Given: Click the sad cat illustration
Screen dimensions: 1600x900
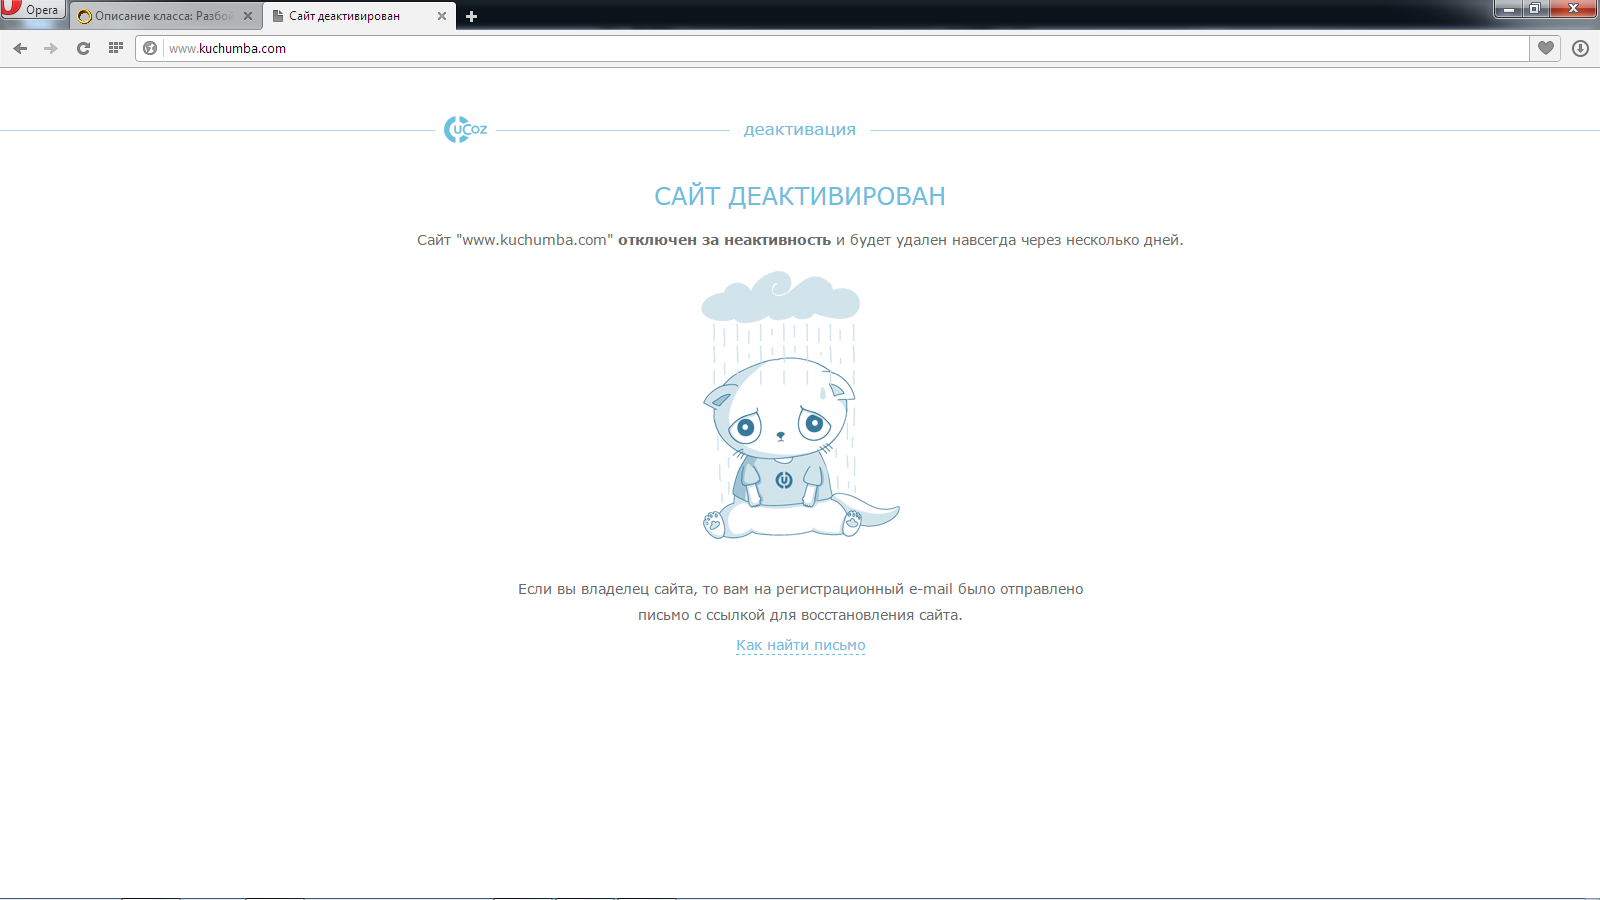Looking at the screenshot, I should (x=800, y=405).
